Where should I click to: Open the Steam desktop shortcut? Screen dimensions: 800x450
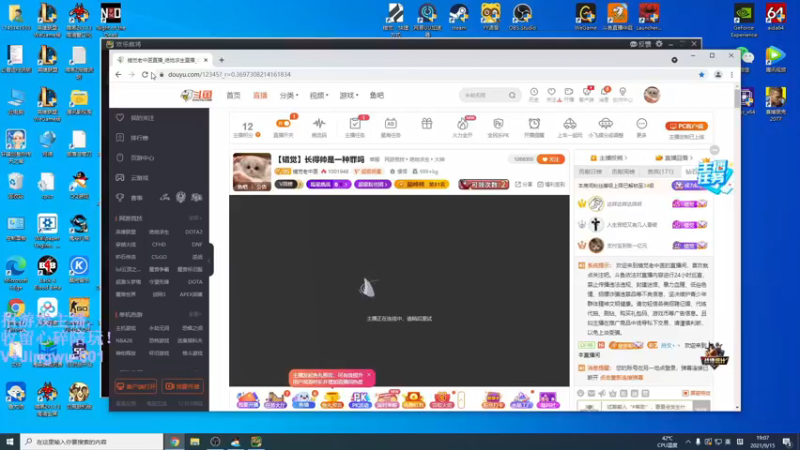[x=459, y=17]
